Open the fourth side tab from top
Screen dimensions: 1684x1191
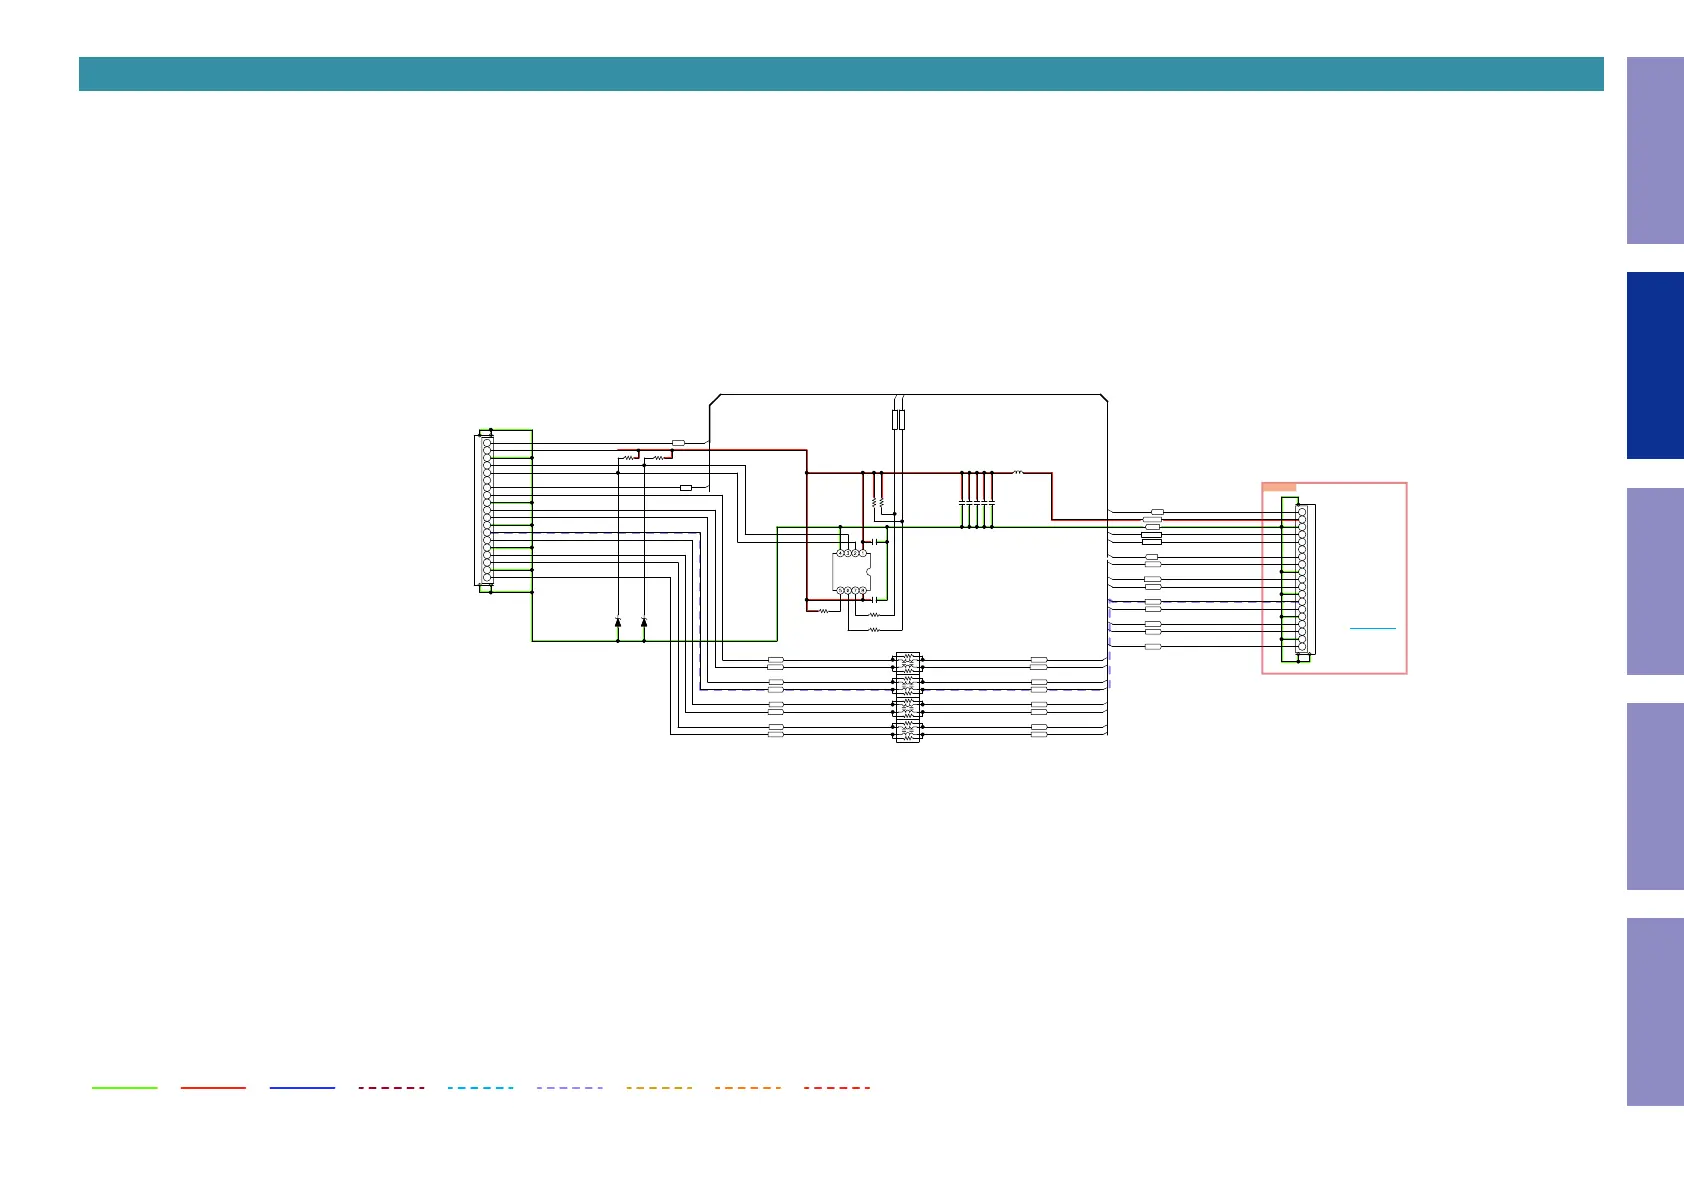click(x=1655, y=796)
